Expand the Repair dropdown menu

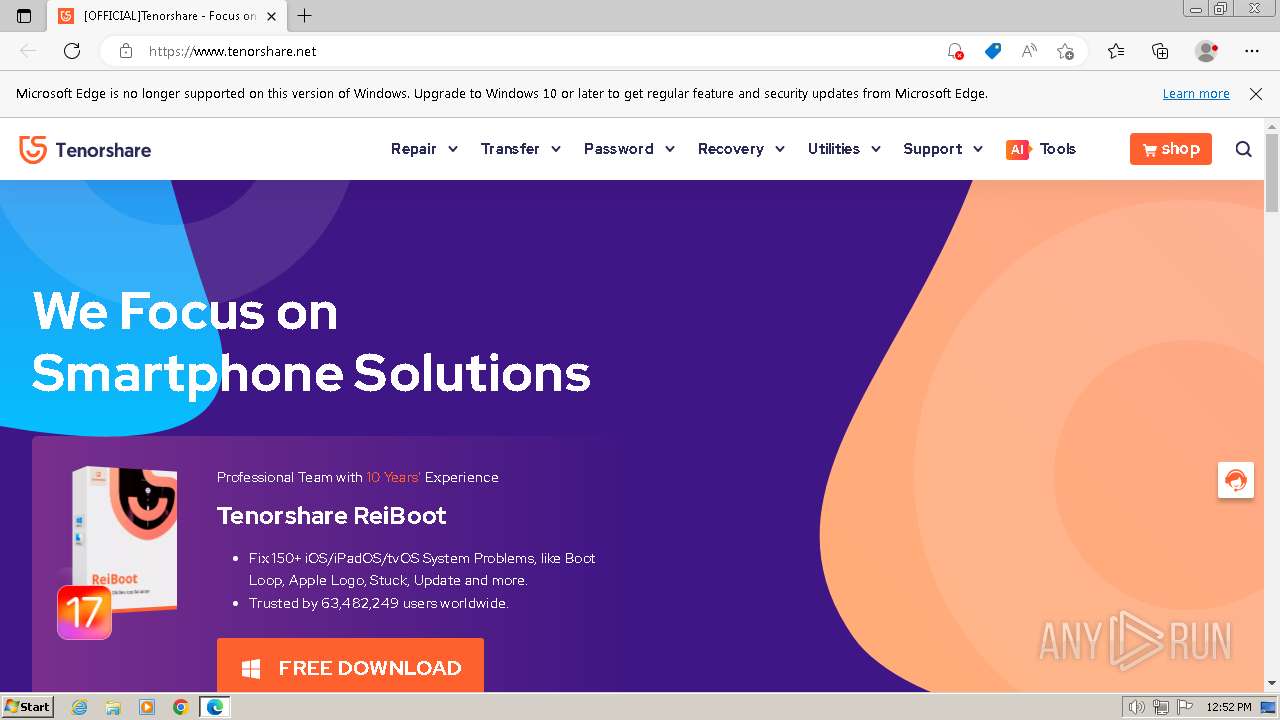[x=424, y=149]
